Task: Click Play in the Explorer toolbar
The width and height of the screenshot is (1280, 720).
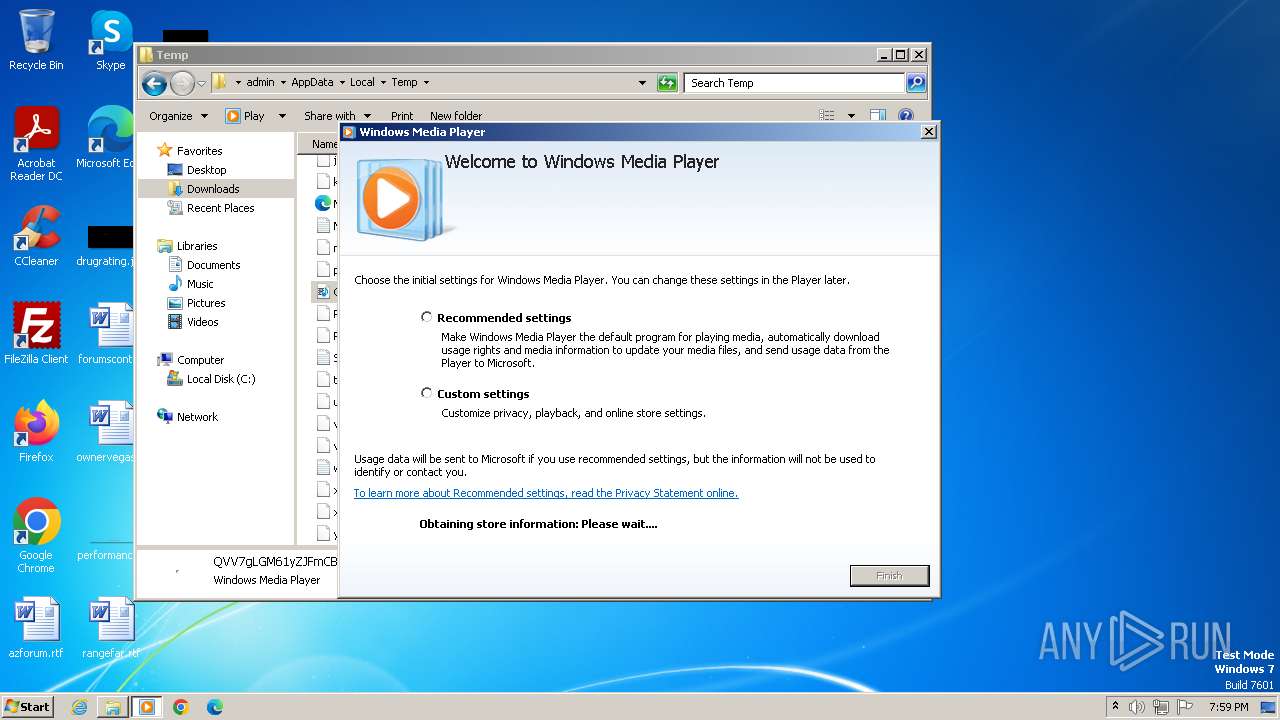Action: point(245,116)
